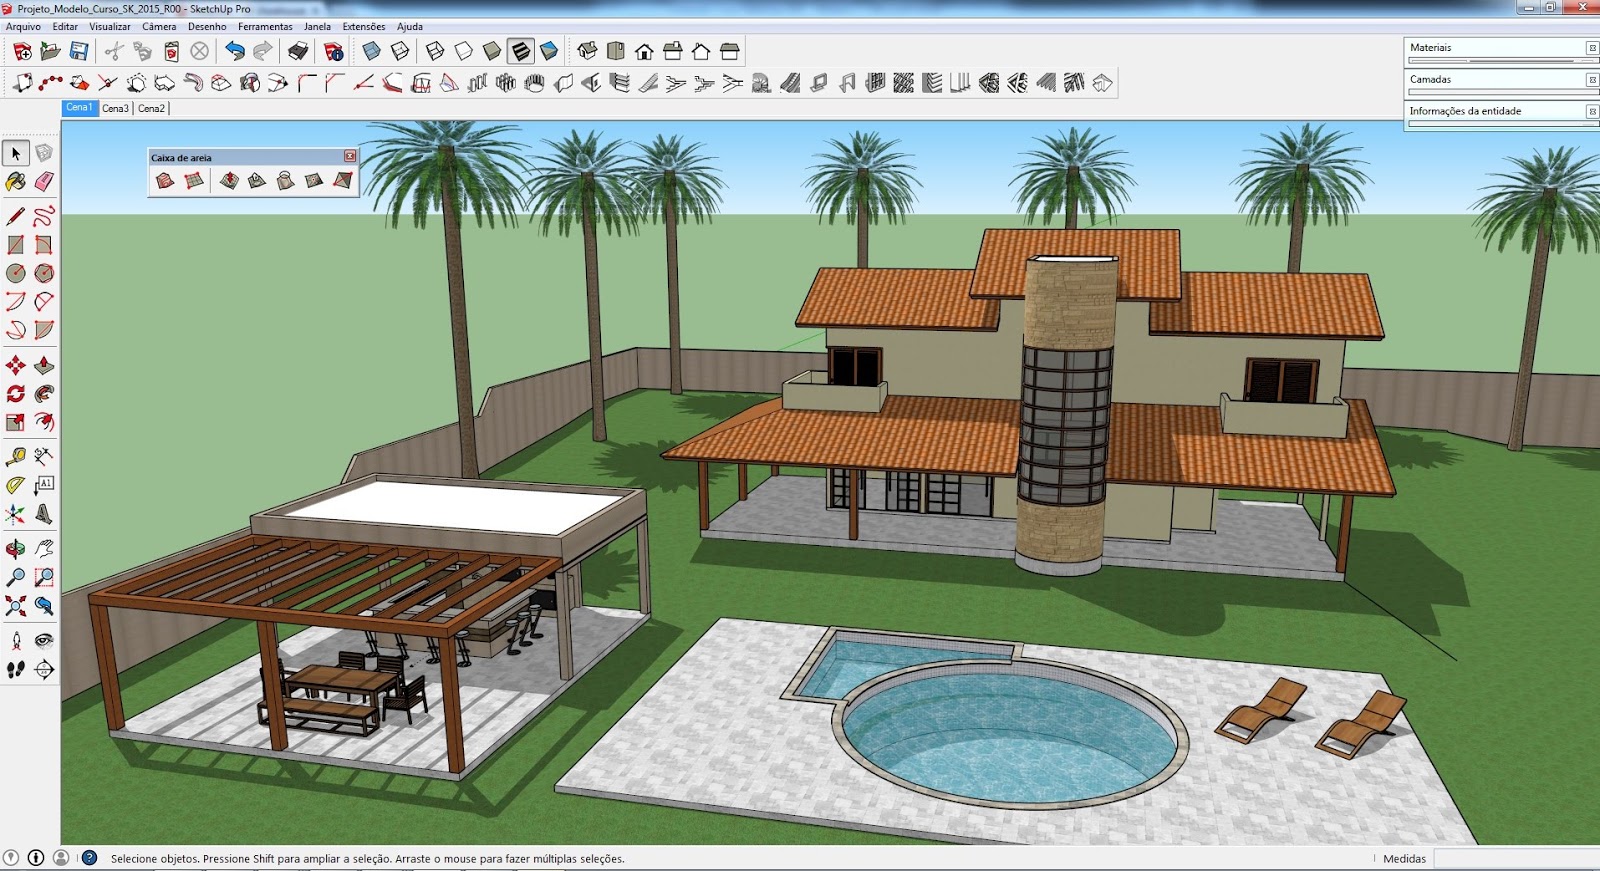Switch to Monochrome face style

pyautogui.click(x=549, y=51)
